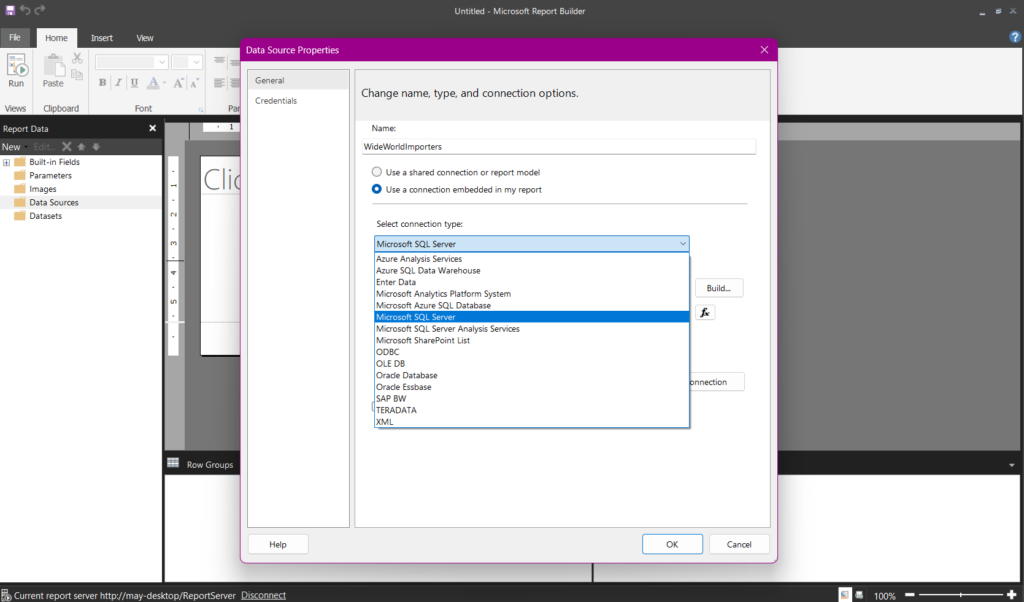Collapse the Select connection type combo box

coord(682,244)
